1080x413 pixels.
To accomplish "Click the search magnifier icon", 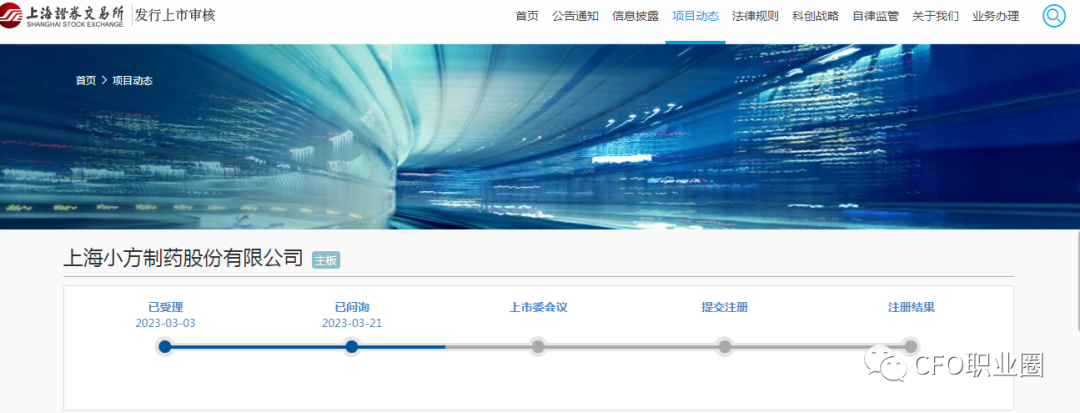I will click(x=1054, y=16).
